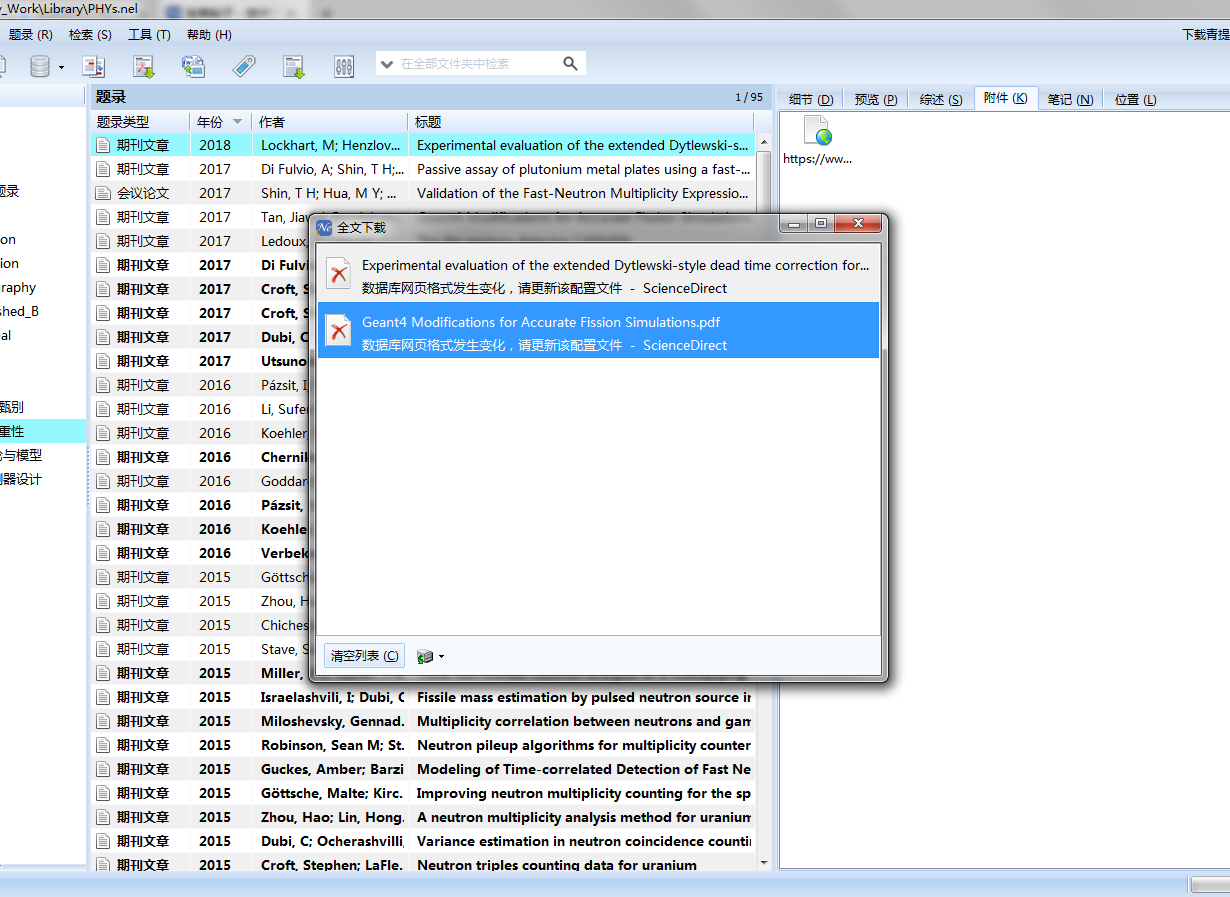Click the download settings icon in dialog
This screenshot has width=1230, height=897.
[425, 656]
